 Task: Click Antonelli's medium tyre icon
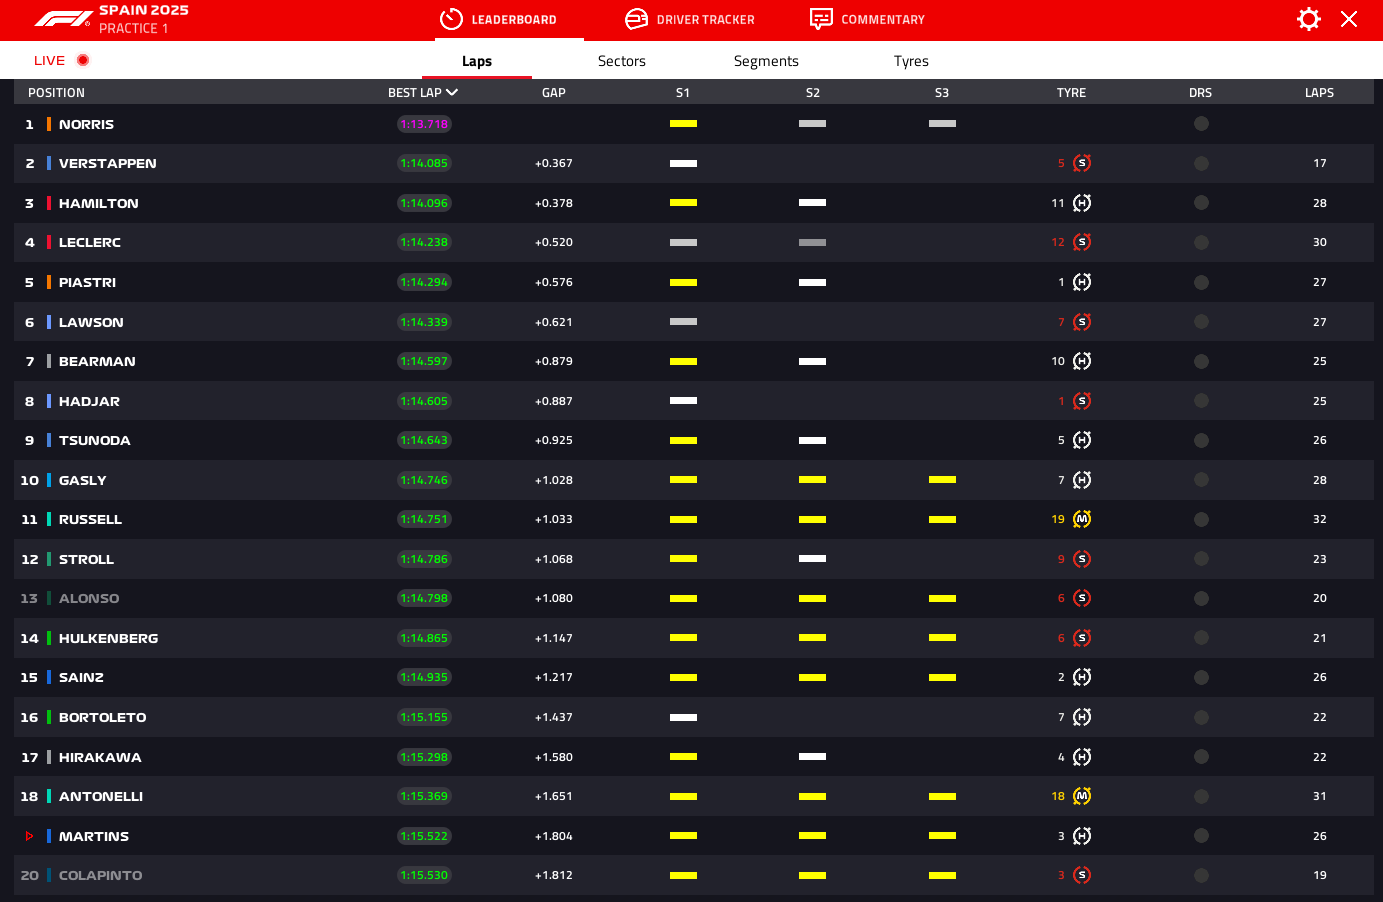[1082, 796]
